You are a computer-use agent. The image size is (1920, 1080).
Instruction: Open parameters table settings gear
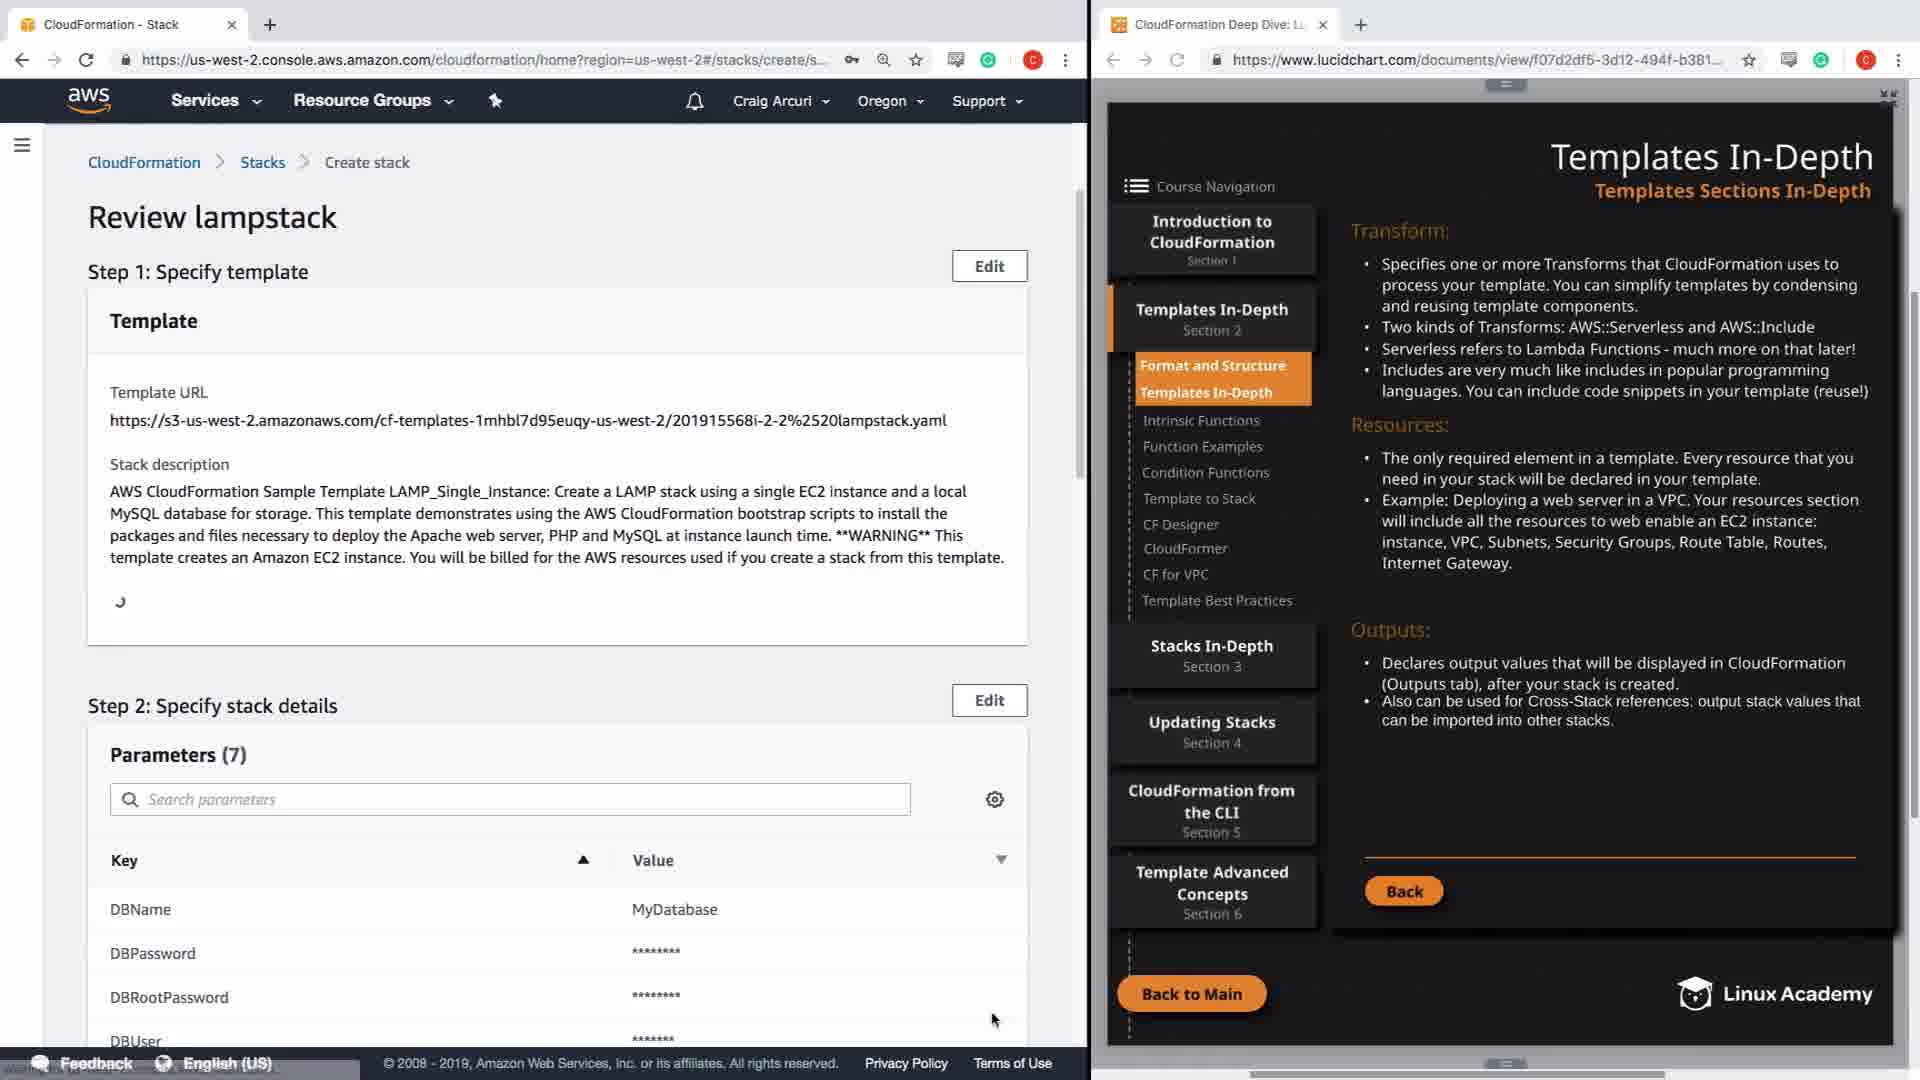click(994, 799)
